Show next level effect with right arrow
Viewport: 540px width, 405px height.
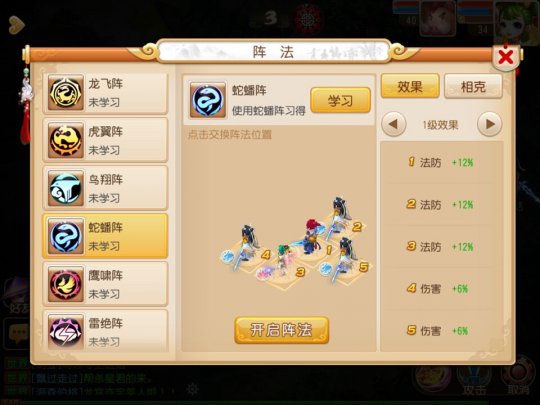pyautogui.click(x=490, y=124)
